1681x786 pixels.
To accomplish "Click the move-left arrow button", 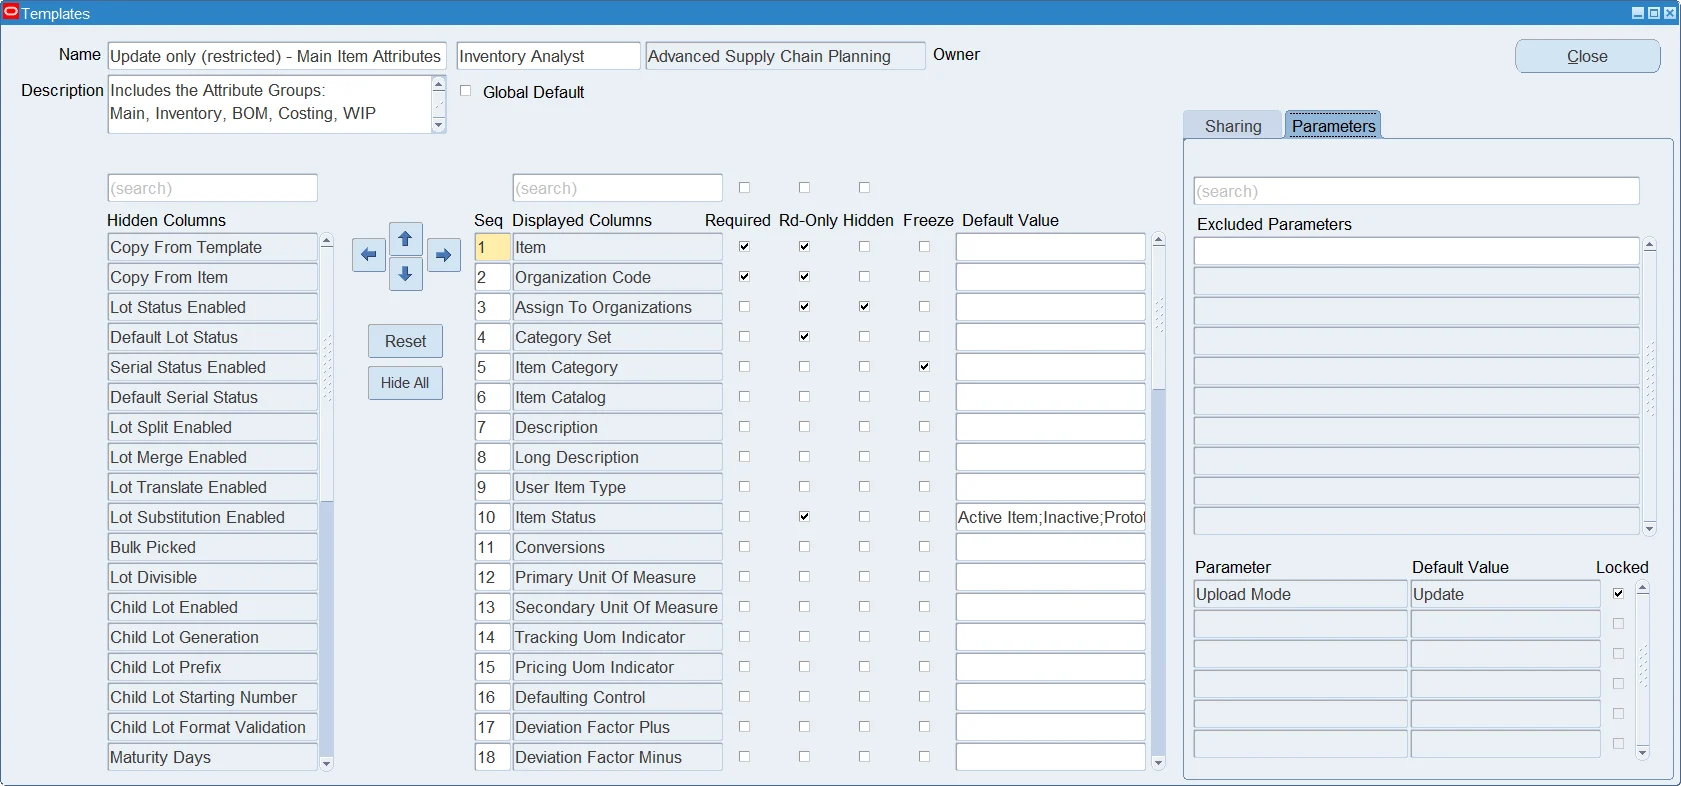I will click(369, 255).
